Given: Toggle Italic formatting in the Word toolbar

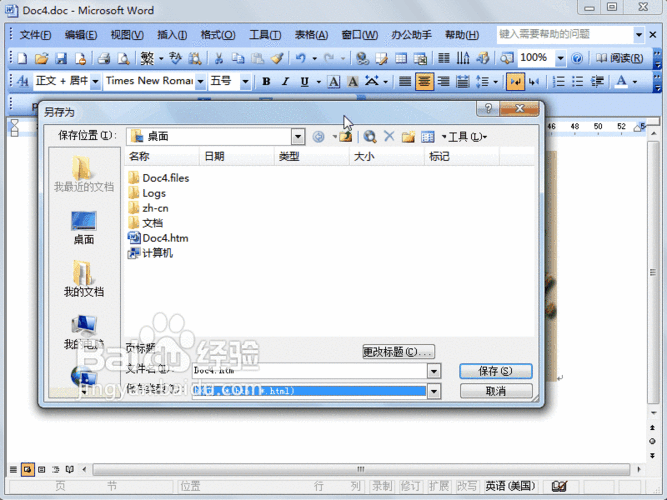Looking at the screenshot, I should click(x=285, y=81).
